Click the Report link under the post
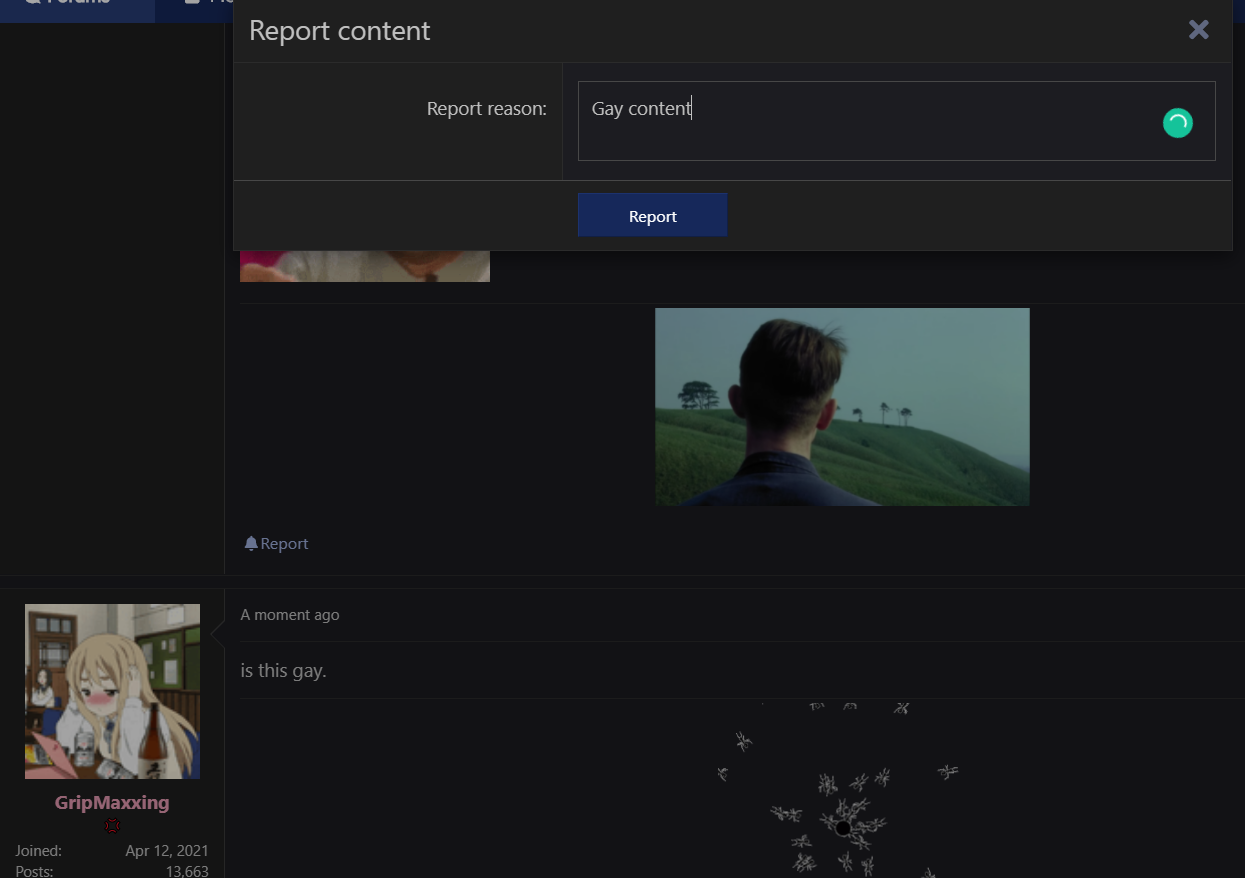Screen dimensions: 1245x878 (284, 544)
